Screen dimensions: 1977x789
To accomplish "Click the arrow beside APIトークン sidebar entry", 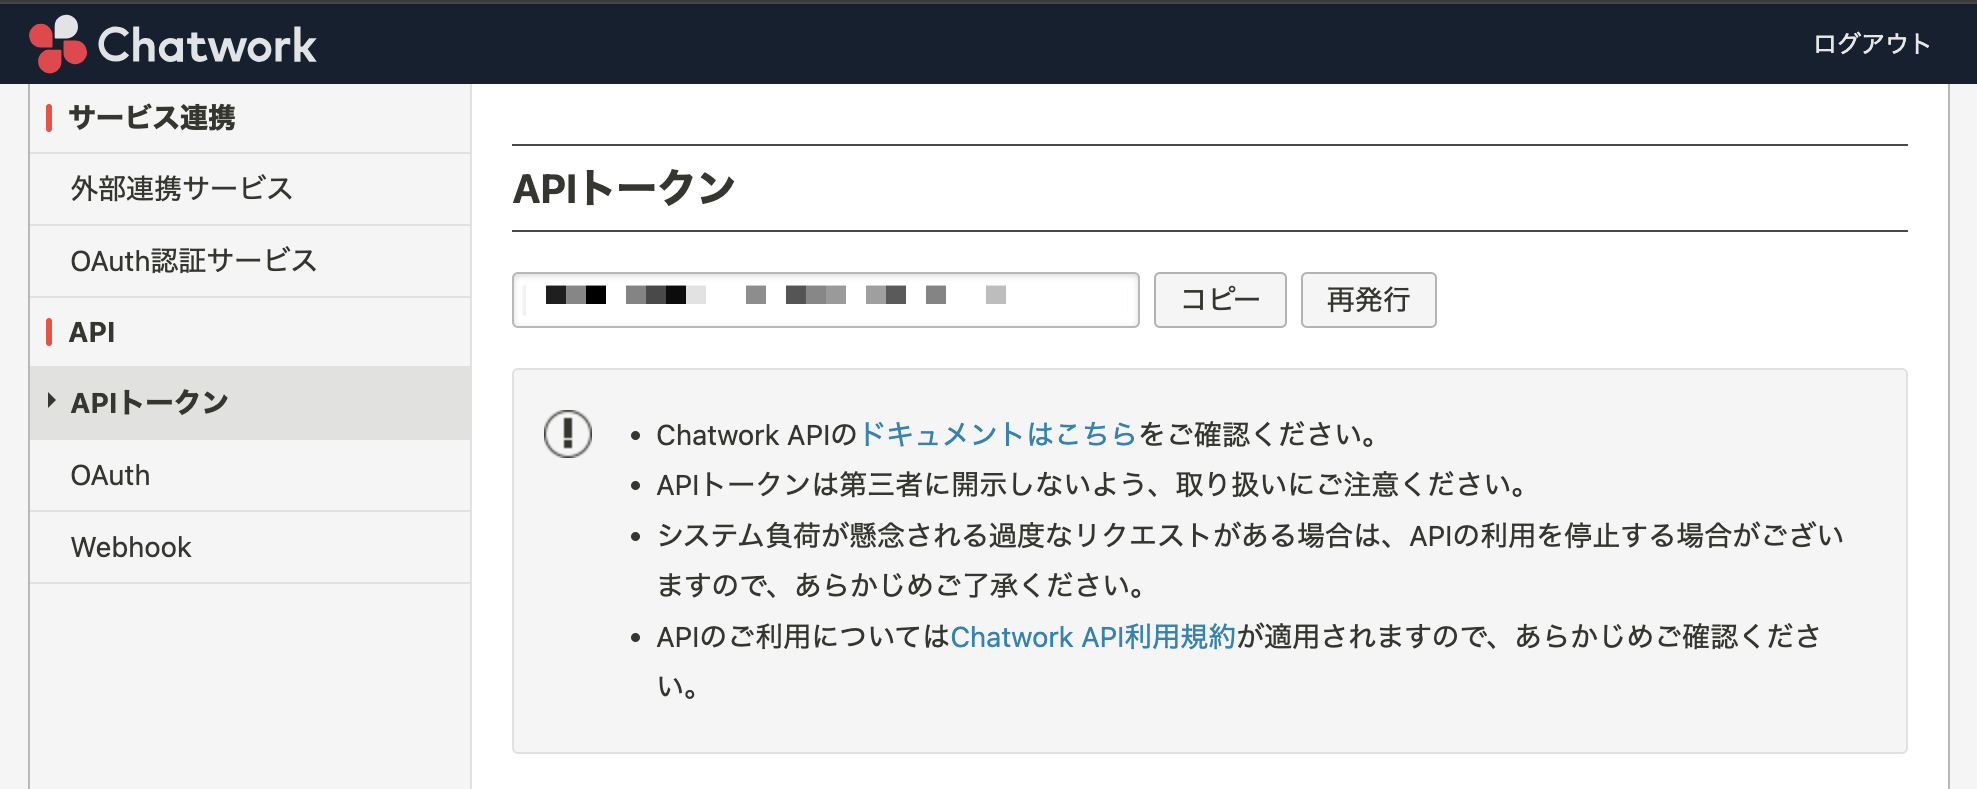I will (x=52, y=401).
